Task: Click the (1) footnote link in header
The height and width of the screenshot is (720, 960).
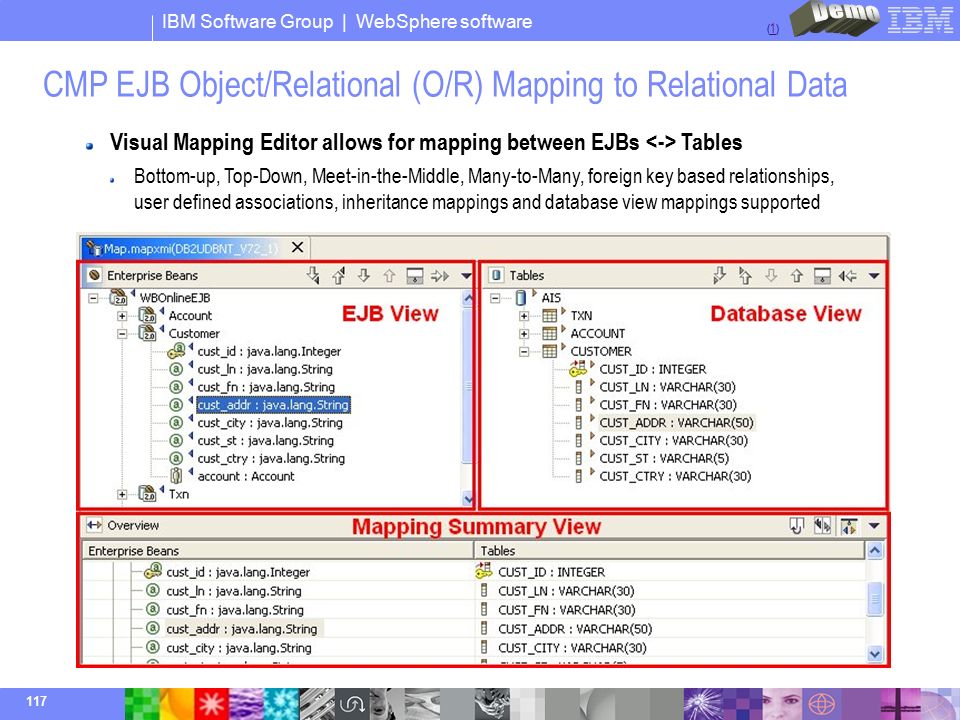Action: pos(773,29)
